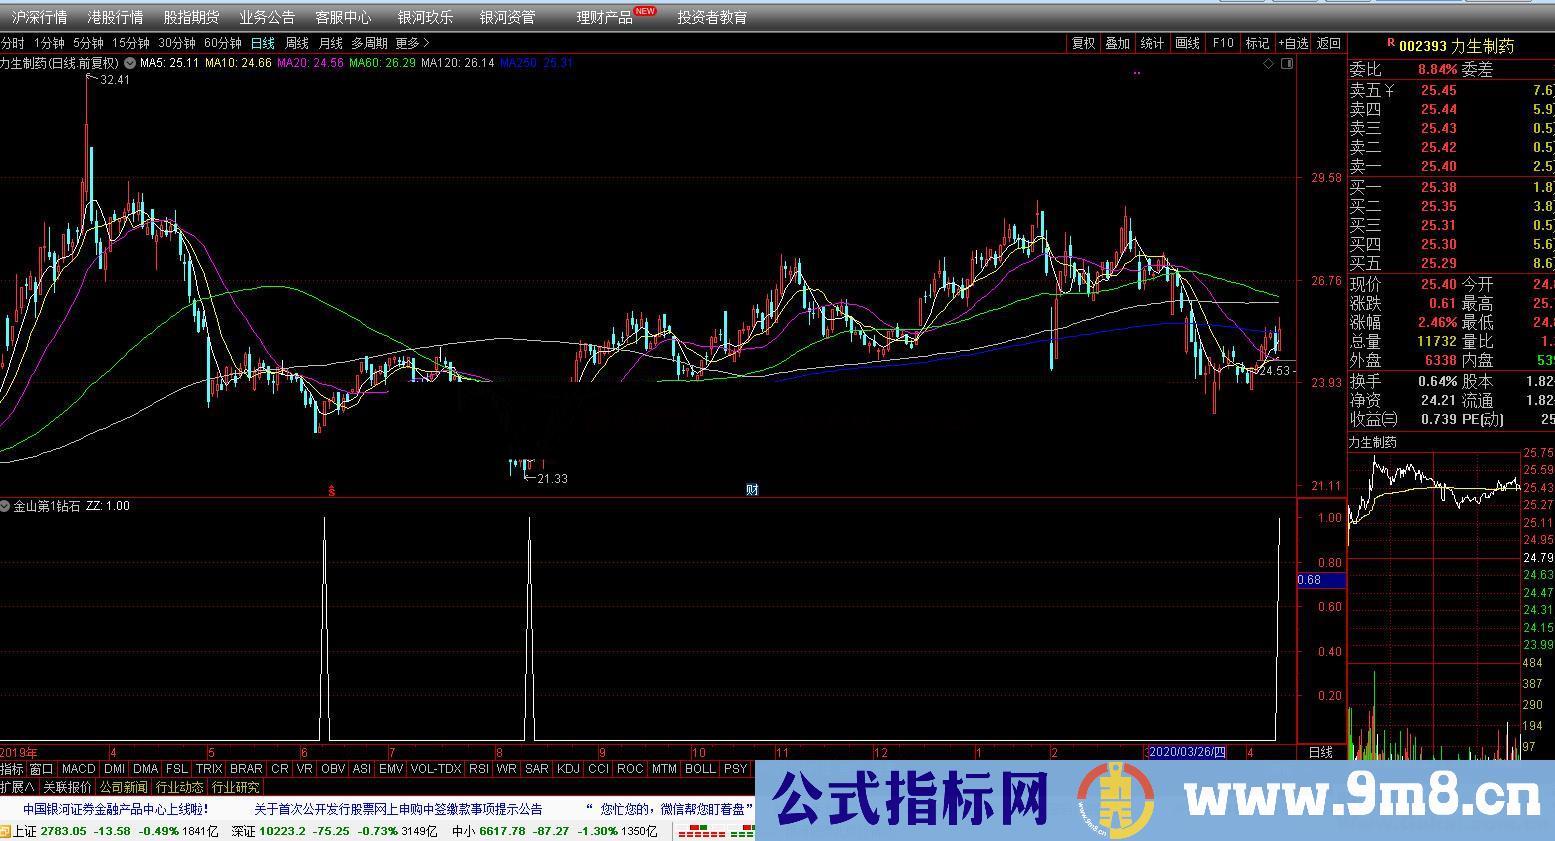This screenshot has width=1555, height=841.
Task: Open the 公司新闻 tab
Action: pos(123,788)
